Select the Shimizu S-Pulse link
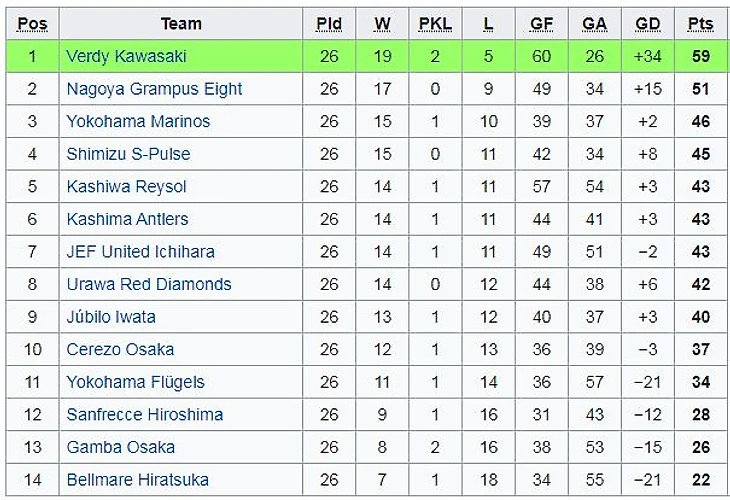Screen dimensions: 730x500 [128, 154]
